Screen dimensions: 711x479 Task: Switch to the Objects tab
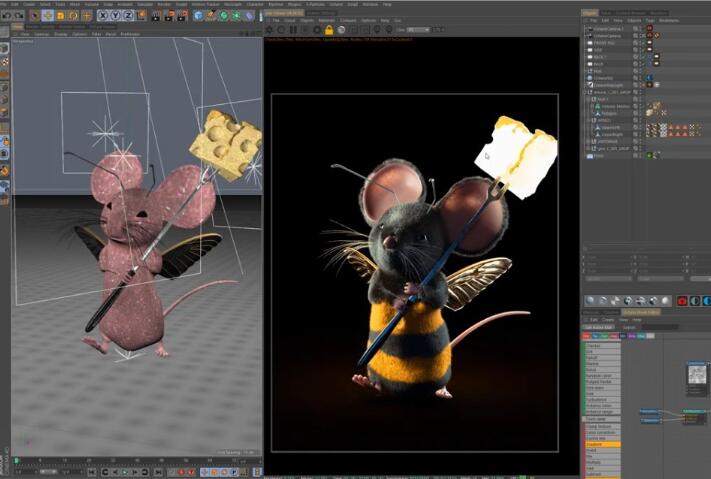[x=590, y=13]
